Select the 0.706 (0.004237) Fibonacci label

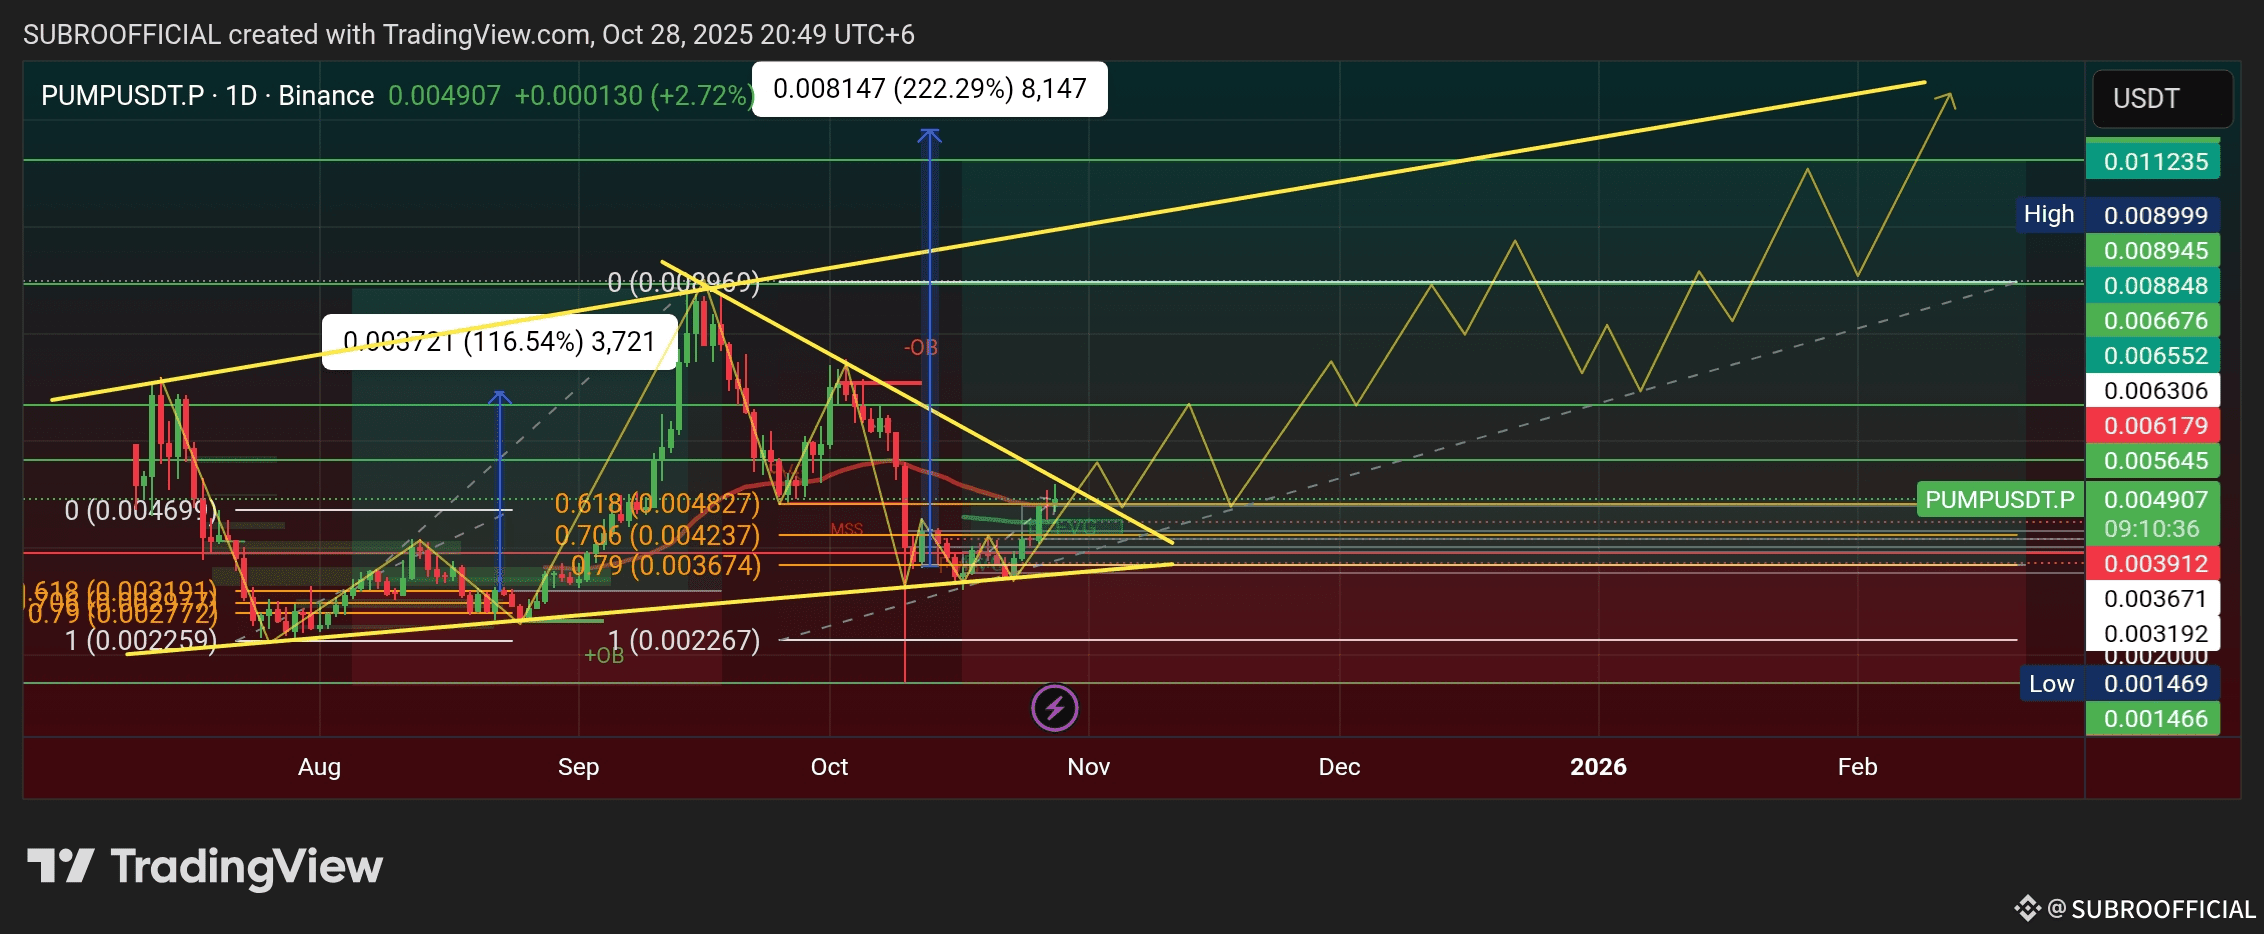(657, 536)
